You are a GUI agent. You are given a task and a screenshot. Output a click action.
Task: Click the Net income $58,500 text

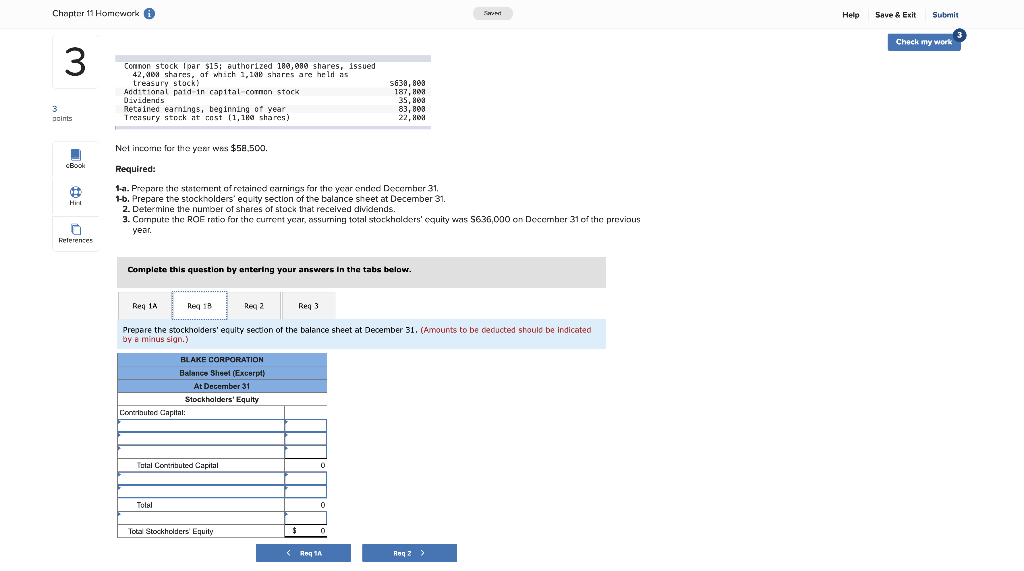pos(191,148)
